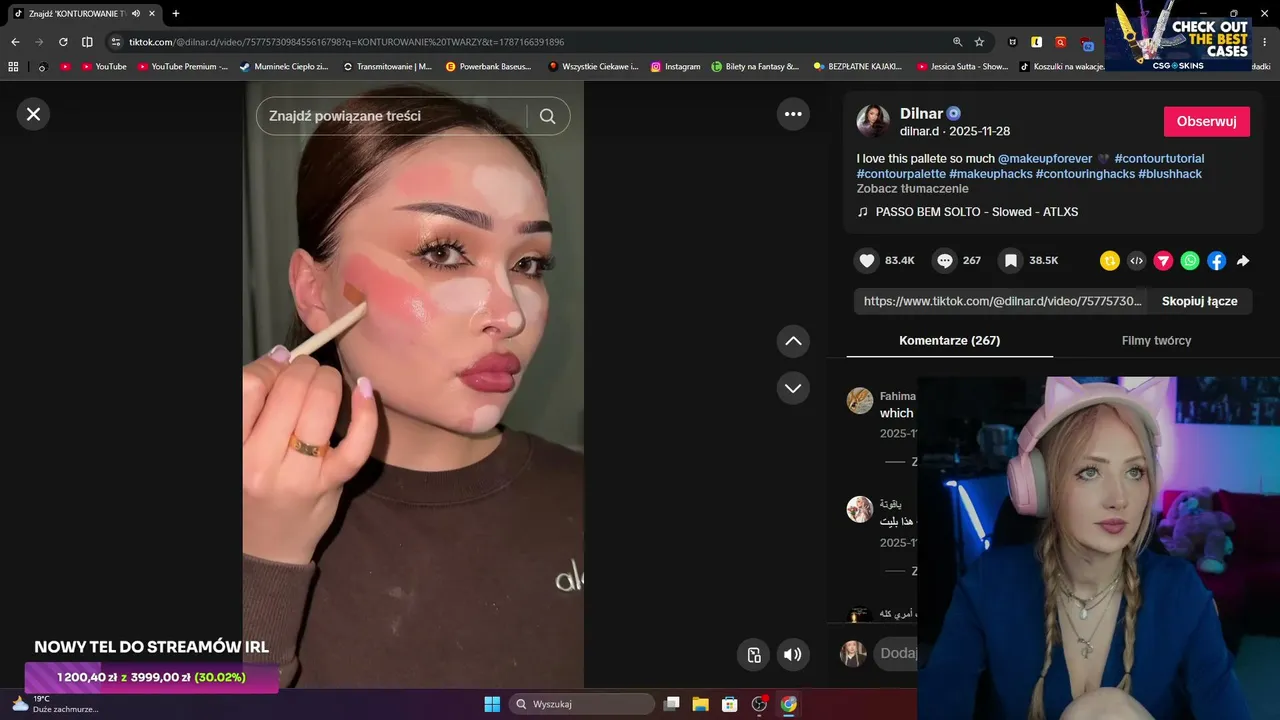Image resolution: width=1280 pixels, height=720 pixels.
Task: Open the Dilnar username link
Action: (x=921, y=113)
